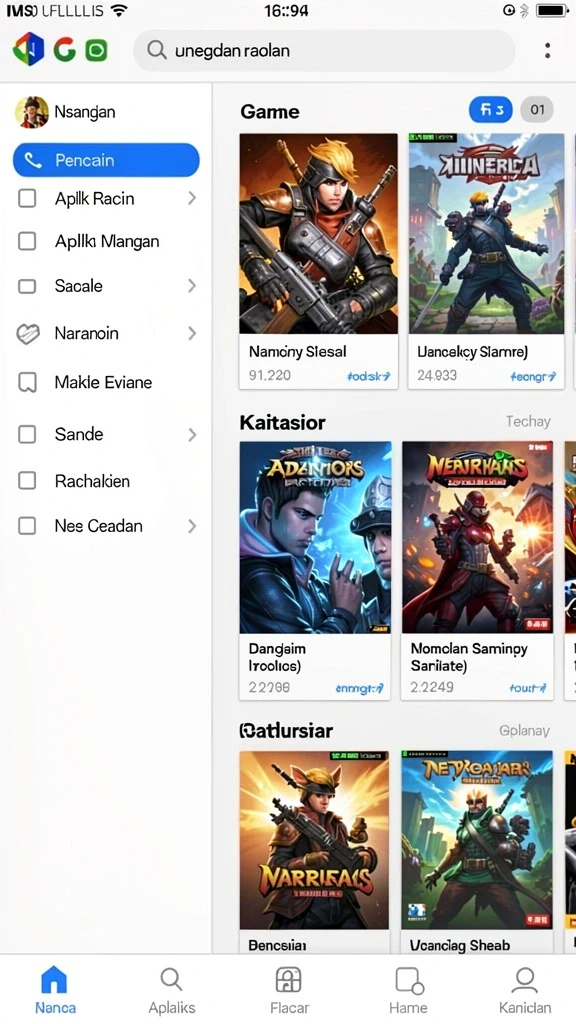Tap the Nanca home icon
Image resolution: width=576 pixels, height=1024 pixels.
54,980
